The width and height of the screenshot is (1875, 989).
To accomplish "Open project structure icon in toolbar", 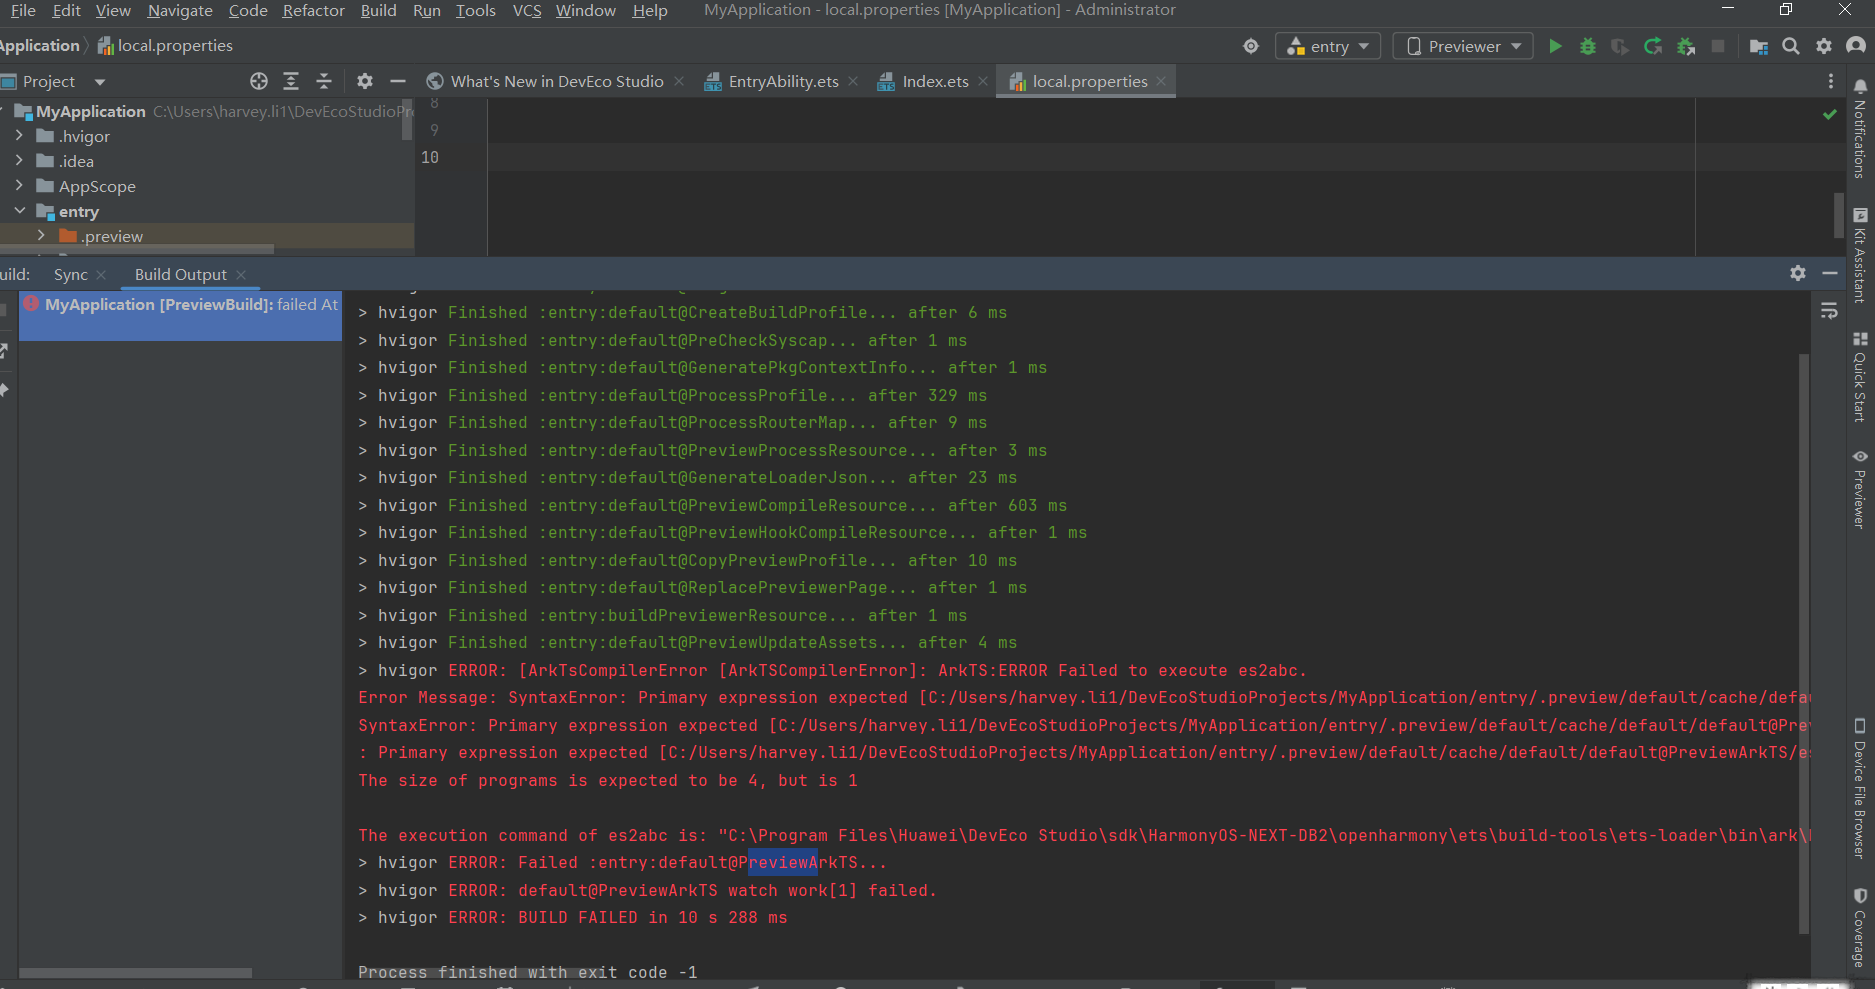I will point(1759,46).
